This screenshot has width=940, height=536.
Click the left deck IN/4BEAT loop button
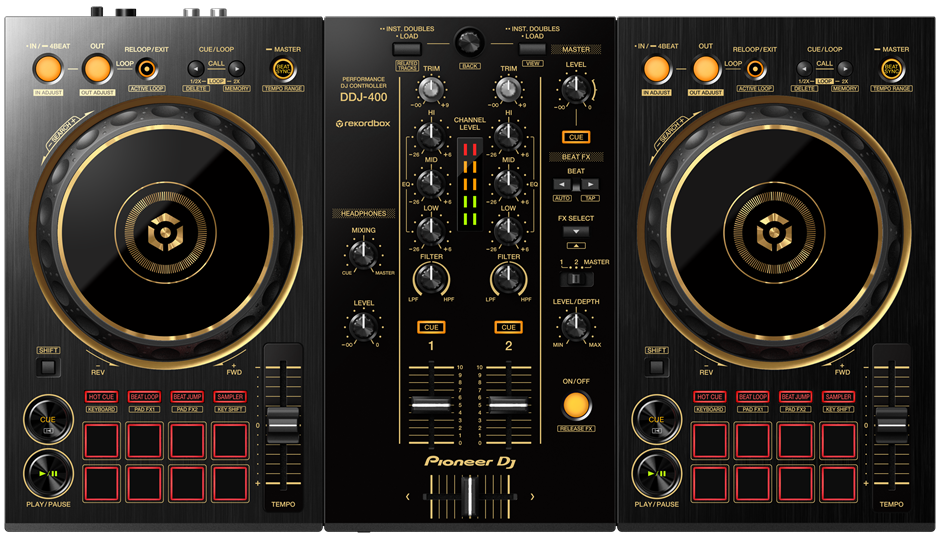coord(48,69)
